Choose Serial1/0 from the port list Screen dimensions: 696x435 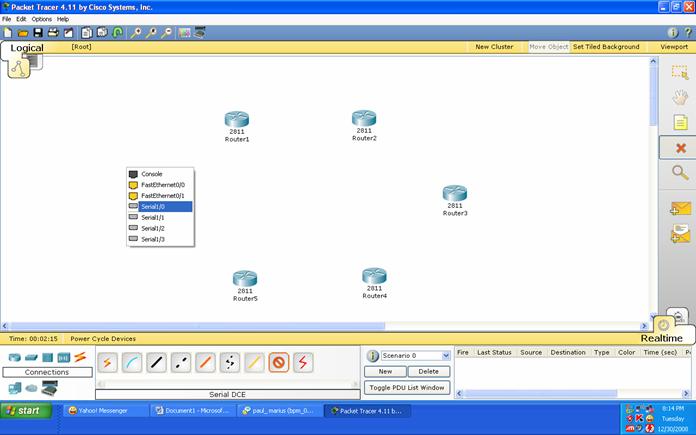[x=160, y=207]
